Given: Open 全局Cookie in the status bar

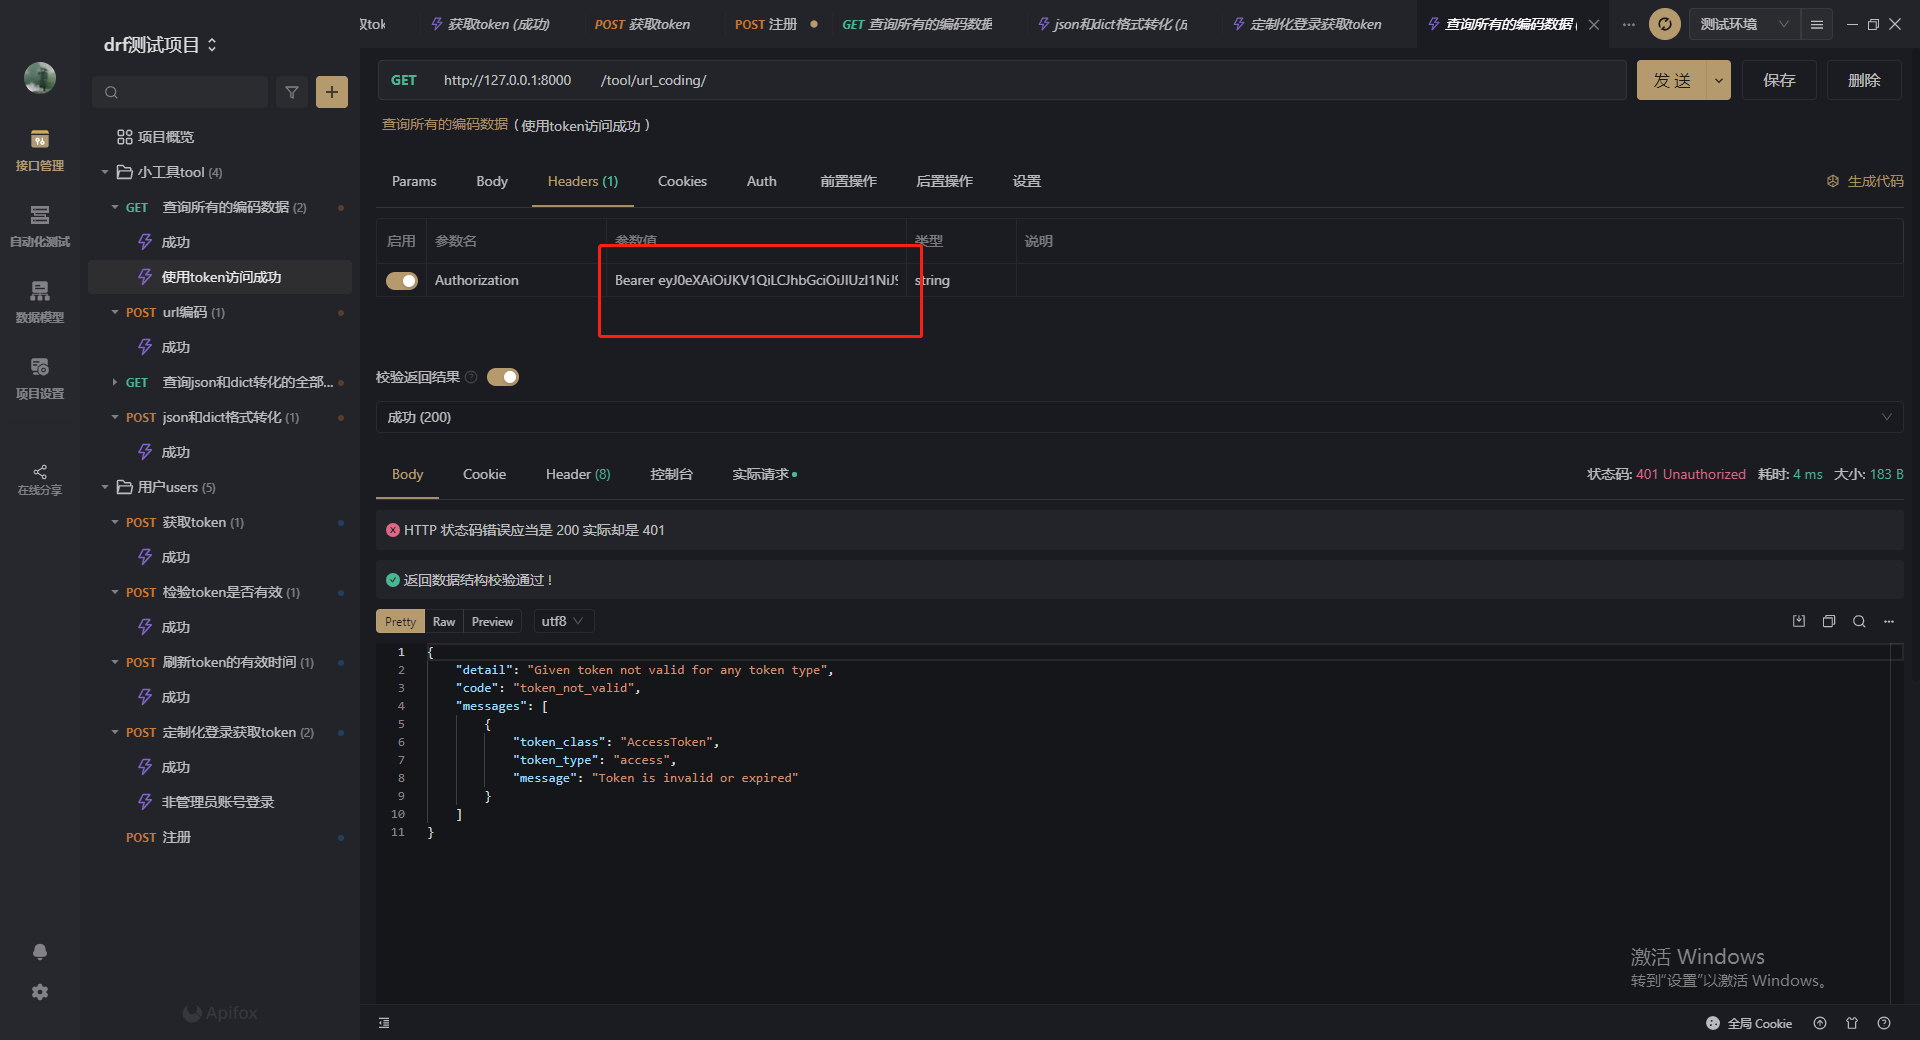Looking at the screenshot, I should [1750, 1023].
